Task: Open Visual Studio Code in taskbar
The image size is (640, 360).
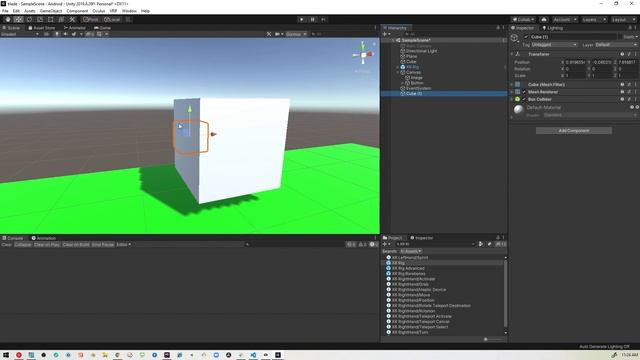Action: pos(253,355)
